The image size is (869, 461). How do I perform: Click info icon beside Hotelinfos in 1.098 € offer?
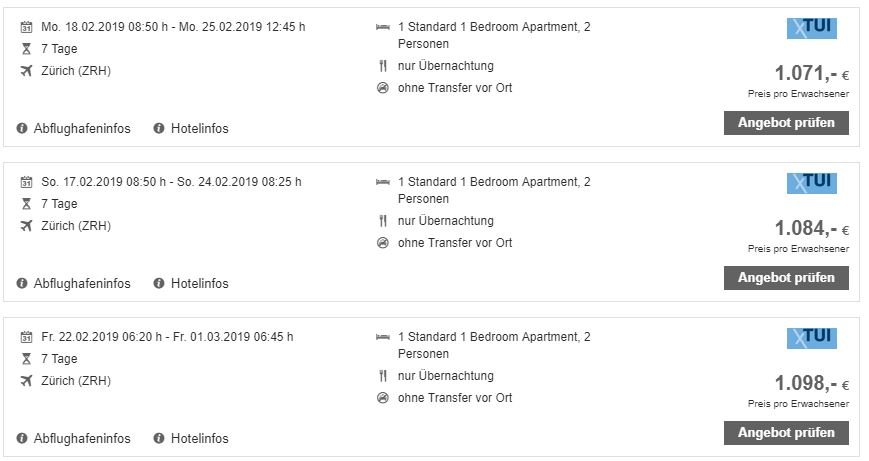pos(159,439)
